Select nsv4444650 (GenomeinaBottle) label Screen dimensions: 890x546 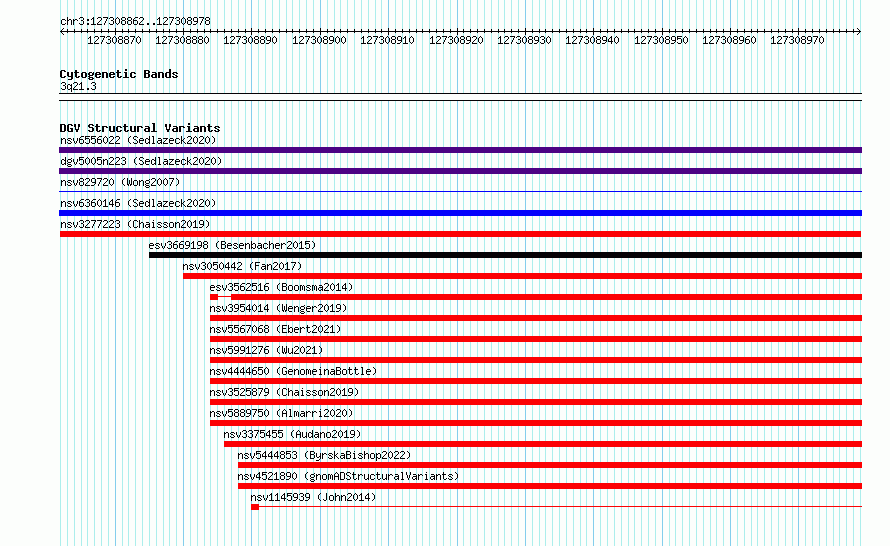click(293, 371)
